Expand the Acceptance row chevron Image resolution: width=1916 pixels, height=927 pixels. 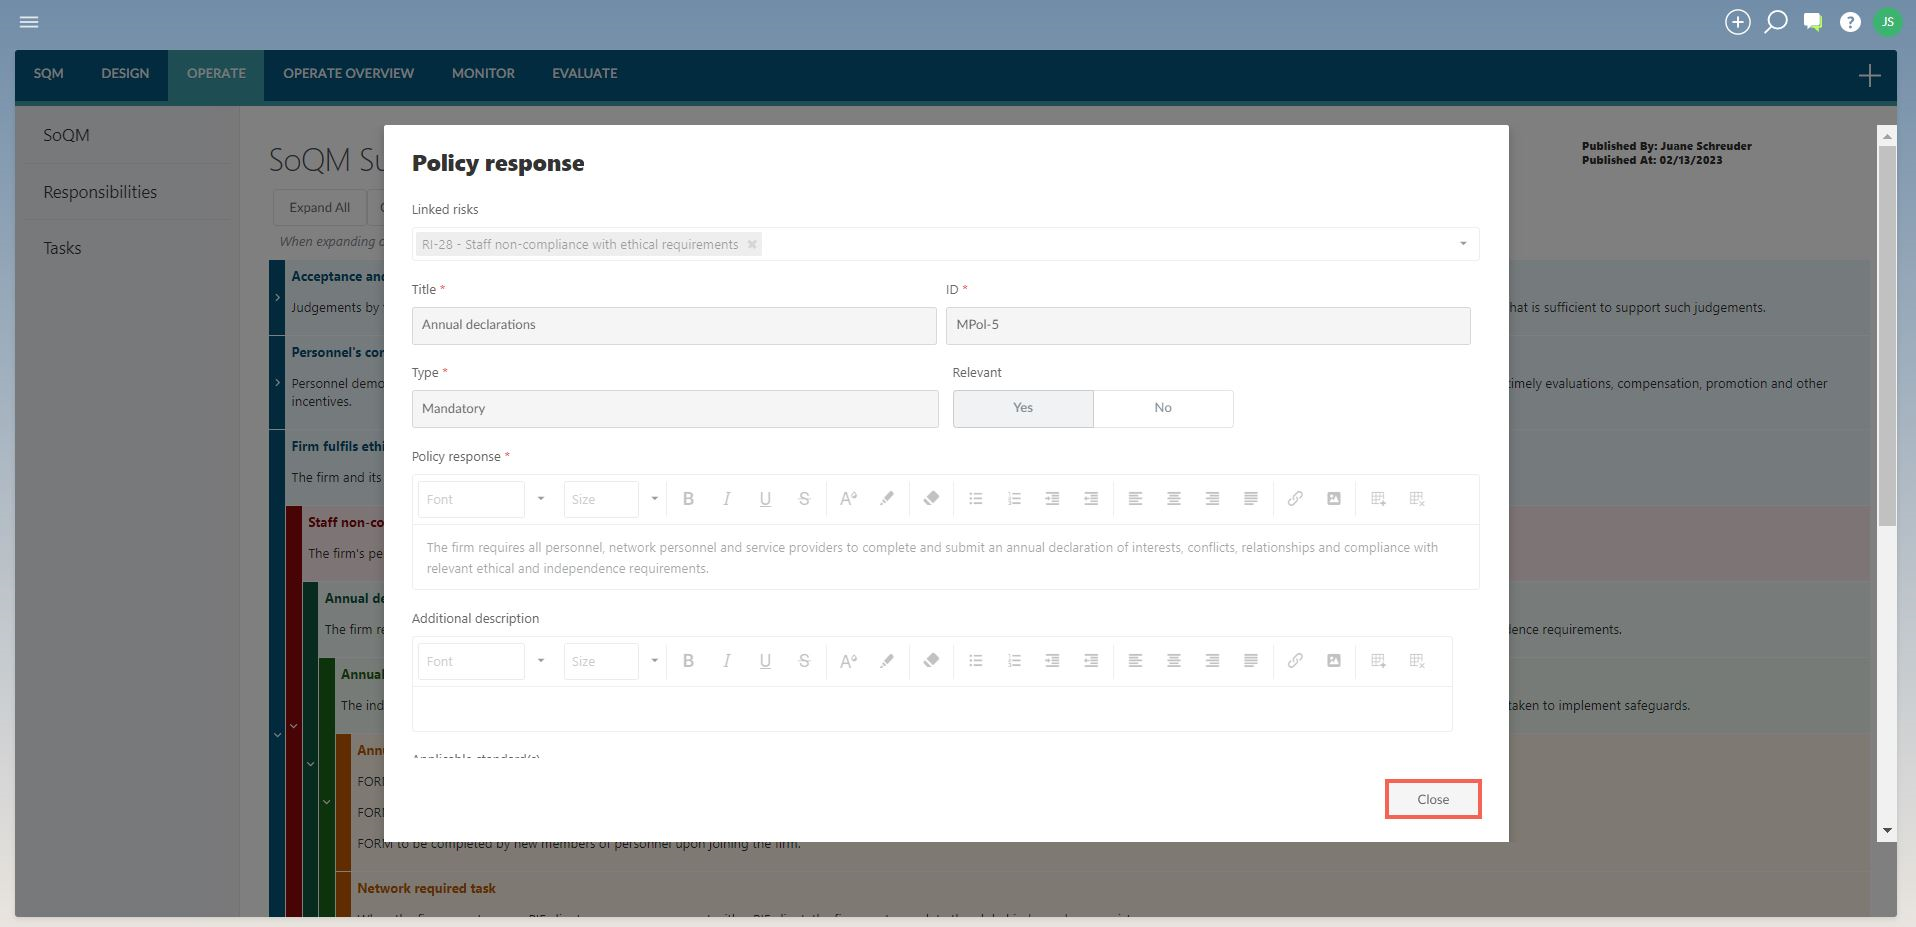click(x=277, y=297)
